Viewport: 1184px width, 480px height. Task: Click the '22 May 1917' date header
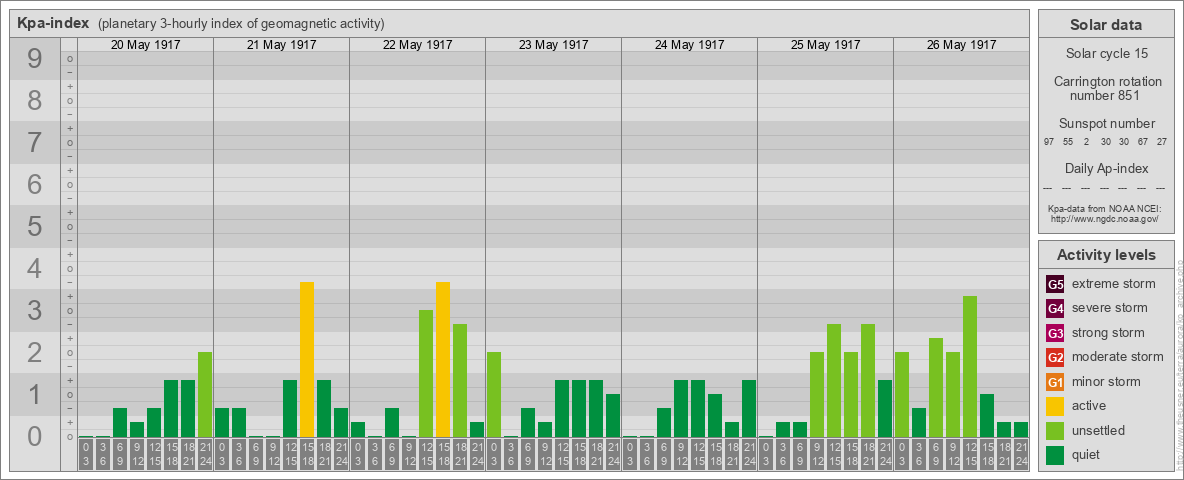click(x=418, y=45)
